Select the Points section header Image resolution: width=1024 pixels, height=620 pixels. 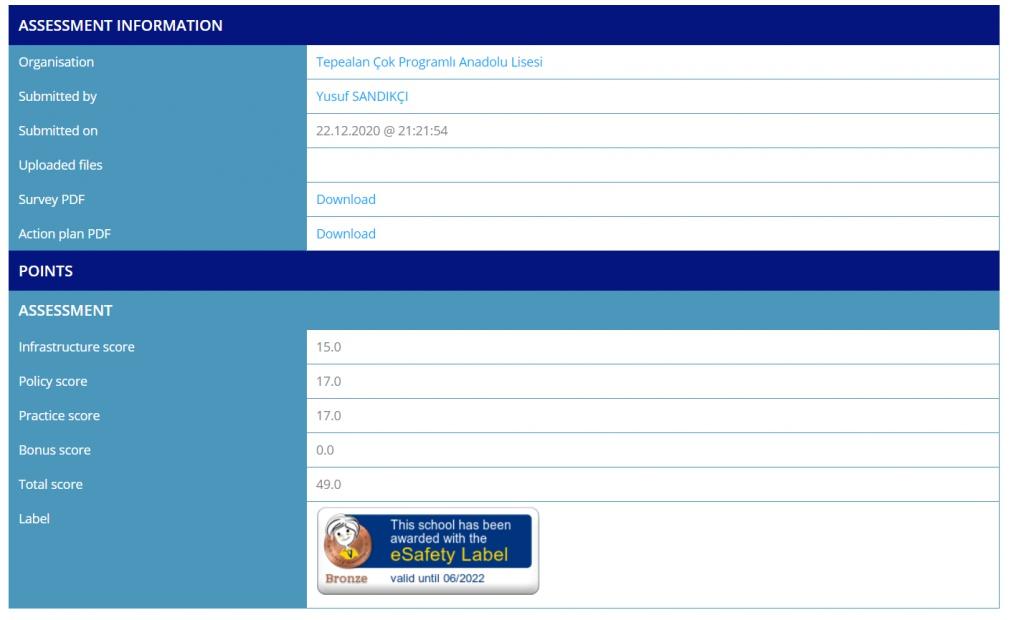(x=46, y=271)
